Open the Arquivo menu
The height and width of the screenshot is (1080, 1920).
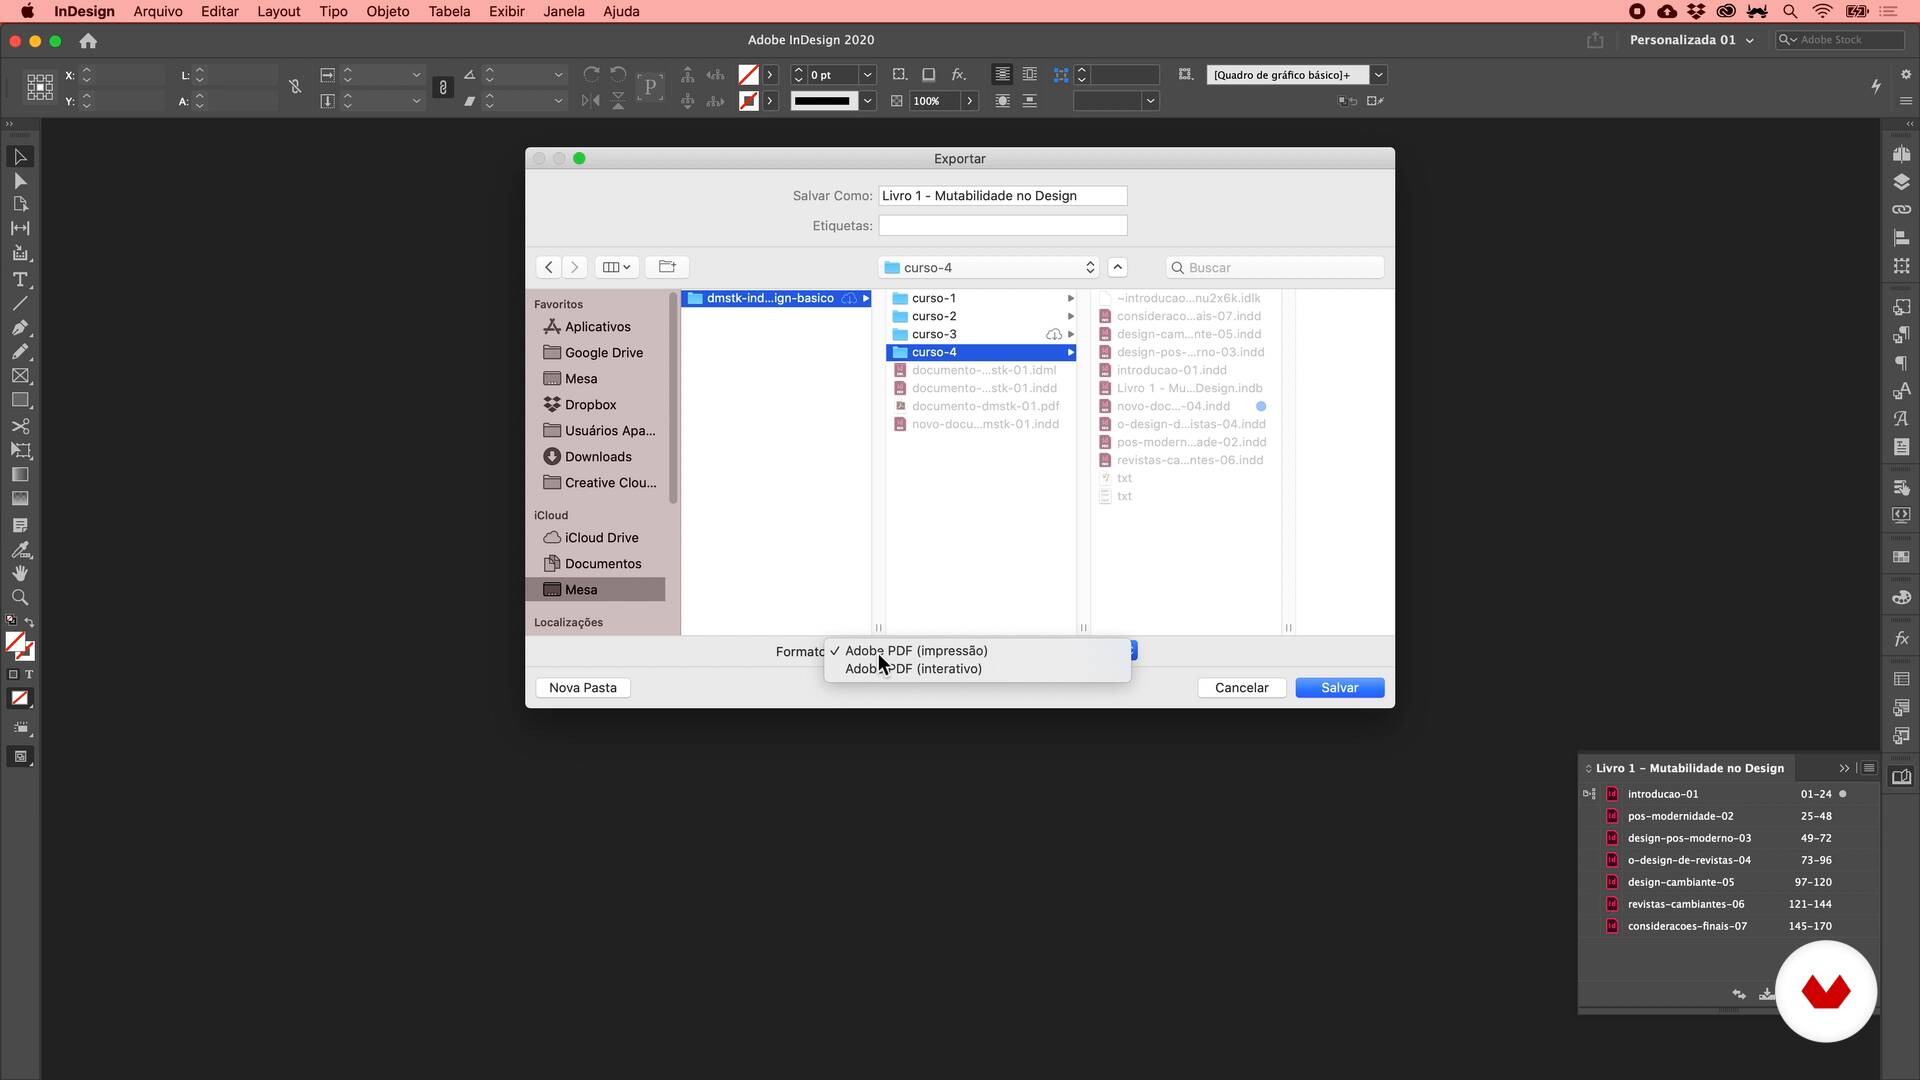point(158,11)
